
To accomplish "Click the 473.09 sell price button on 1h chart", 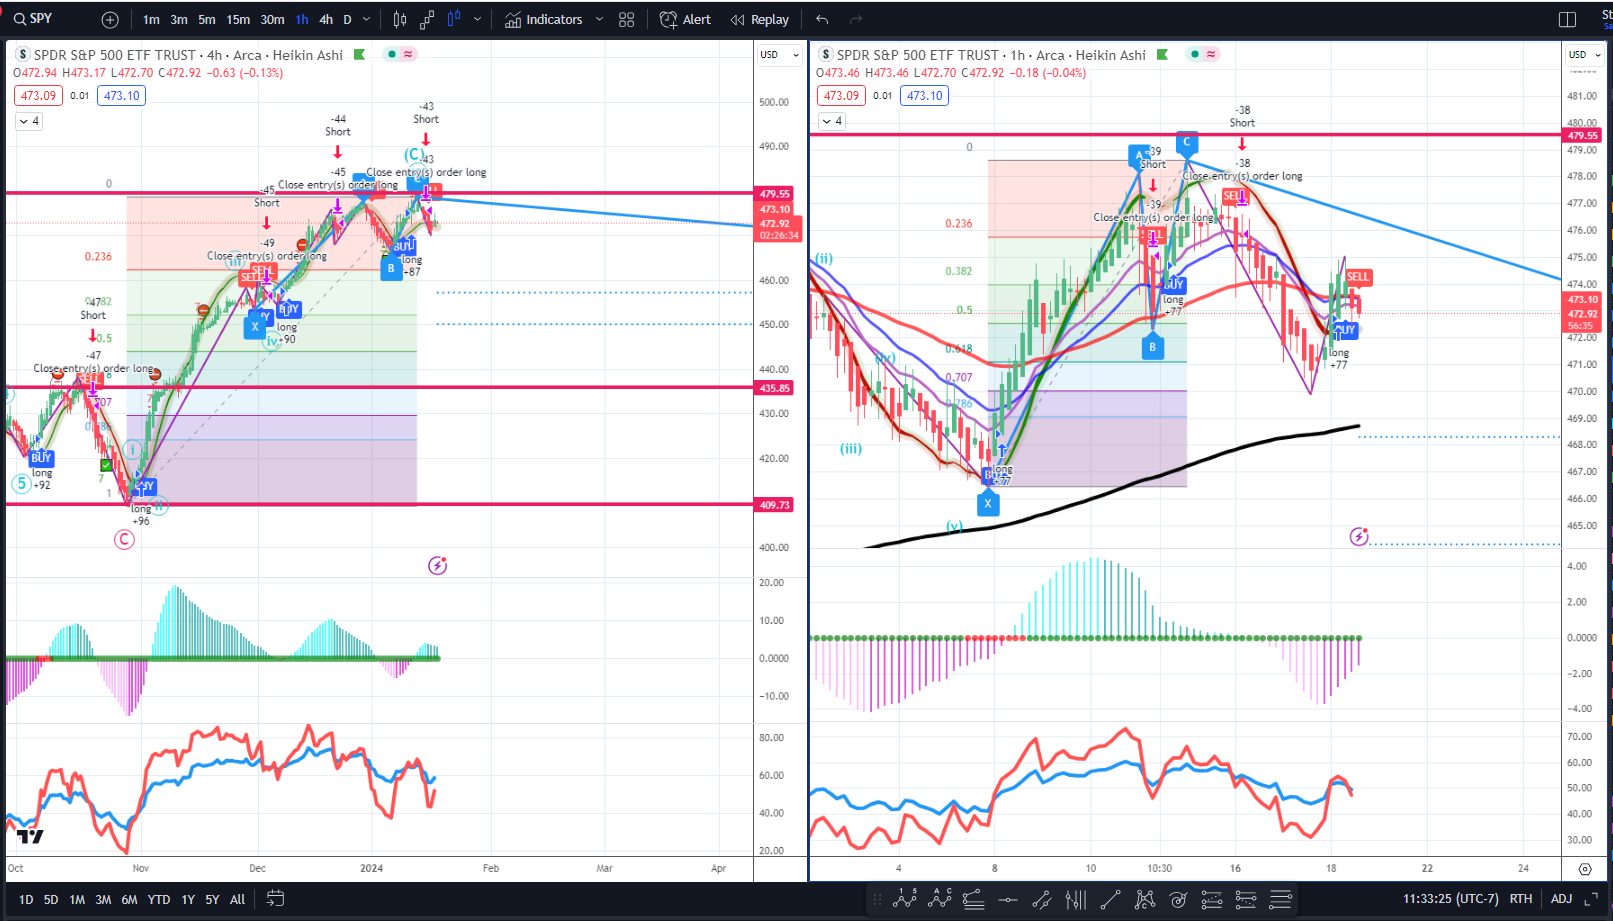I will pyautogui.click(x=842, y=96).
